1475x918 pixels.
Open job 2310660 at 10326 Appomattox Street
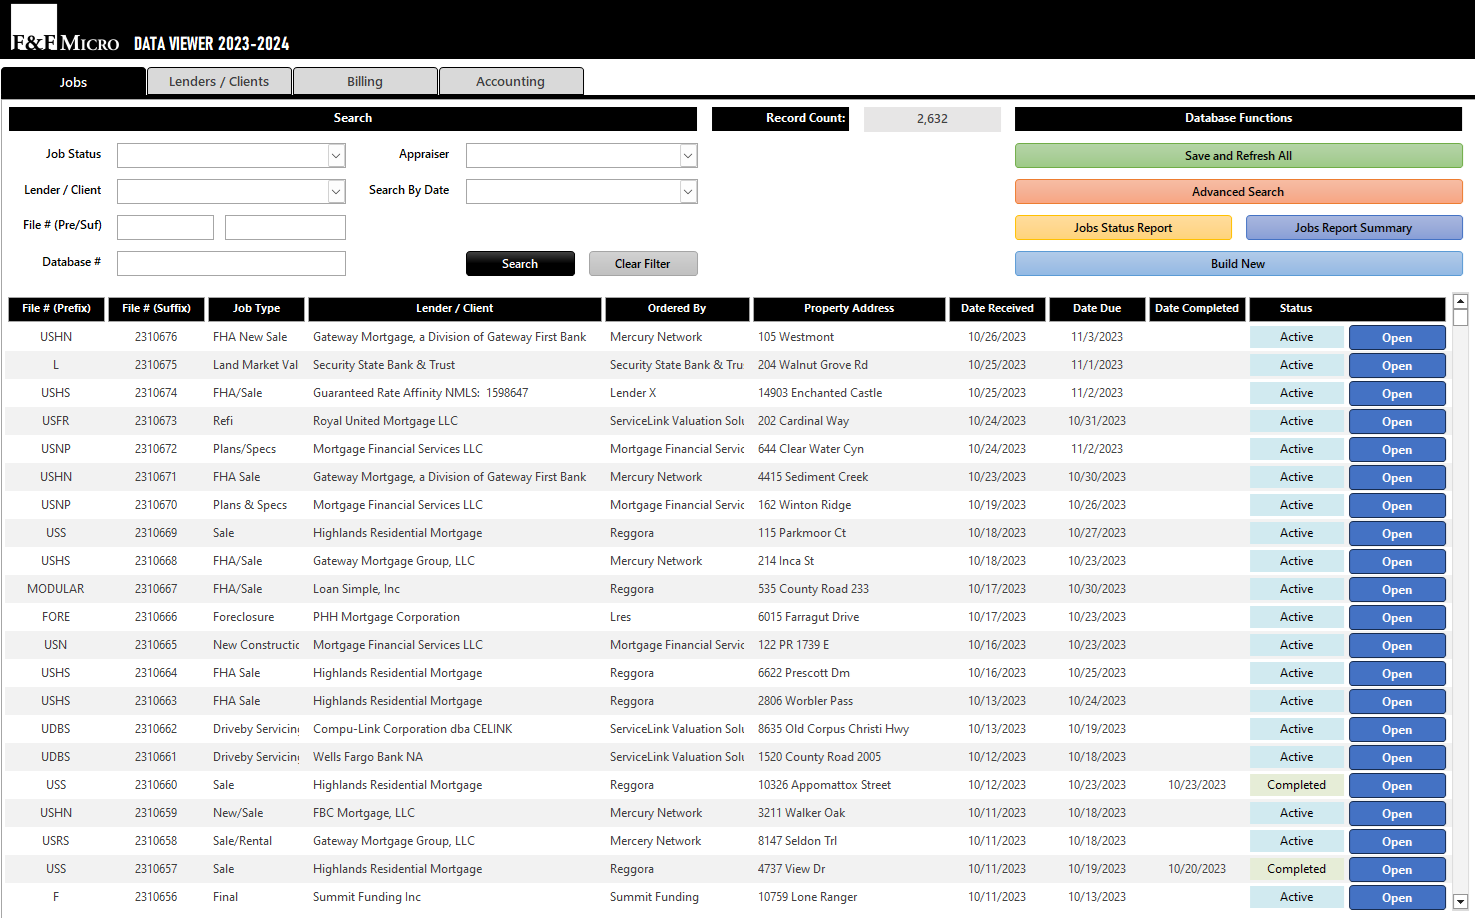click(x=1397, y=785)
